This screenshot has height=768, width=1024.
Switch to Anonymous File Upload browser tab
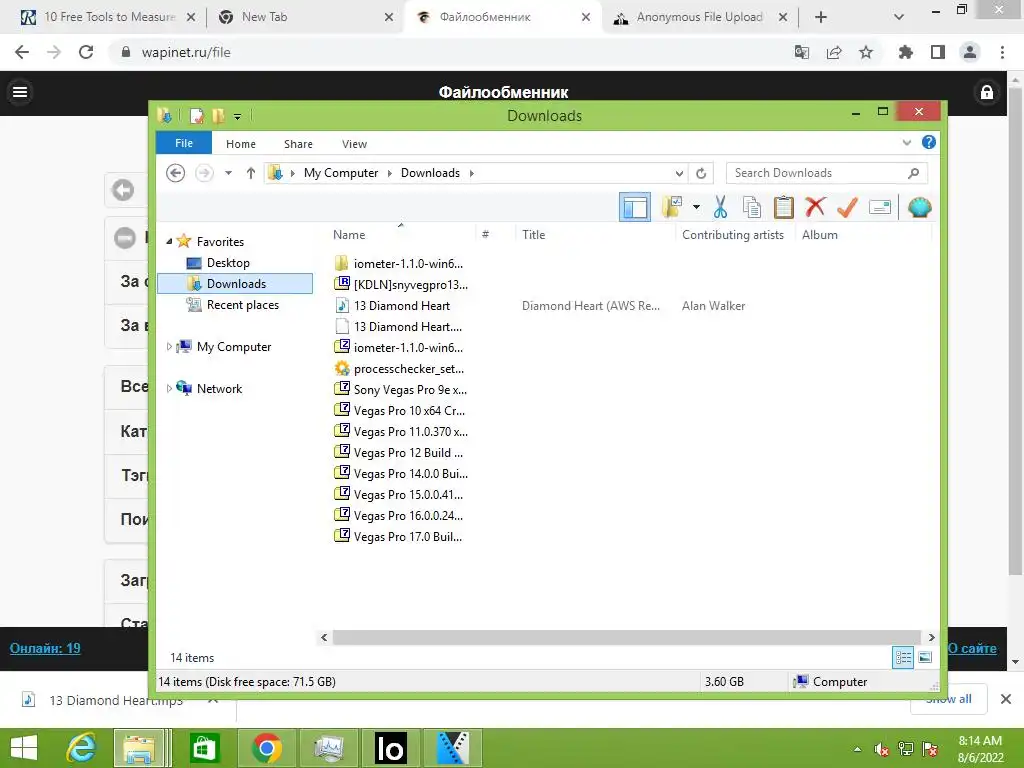pyautogui.click(x=699, y=17)
